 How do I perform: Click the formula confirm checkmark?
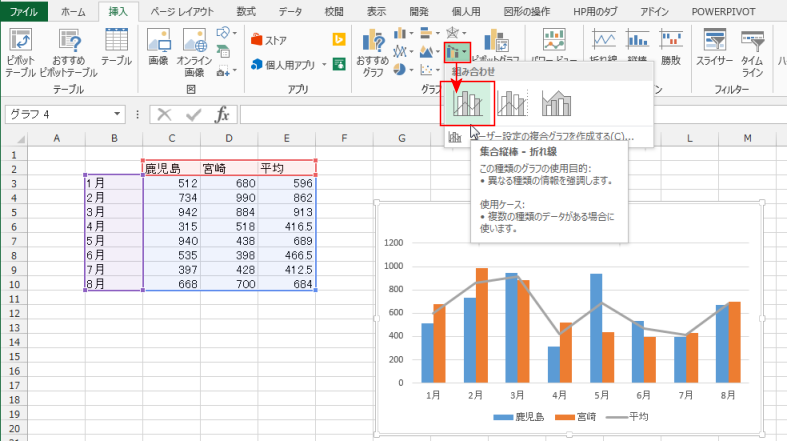(x=193, y=115)
